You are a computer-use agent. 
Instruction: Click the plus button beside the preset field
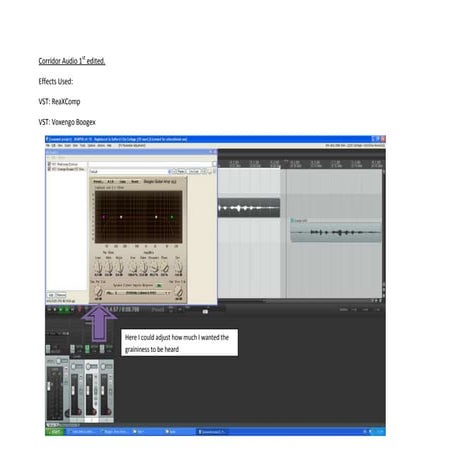(x=174, y=171)
